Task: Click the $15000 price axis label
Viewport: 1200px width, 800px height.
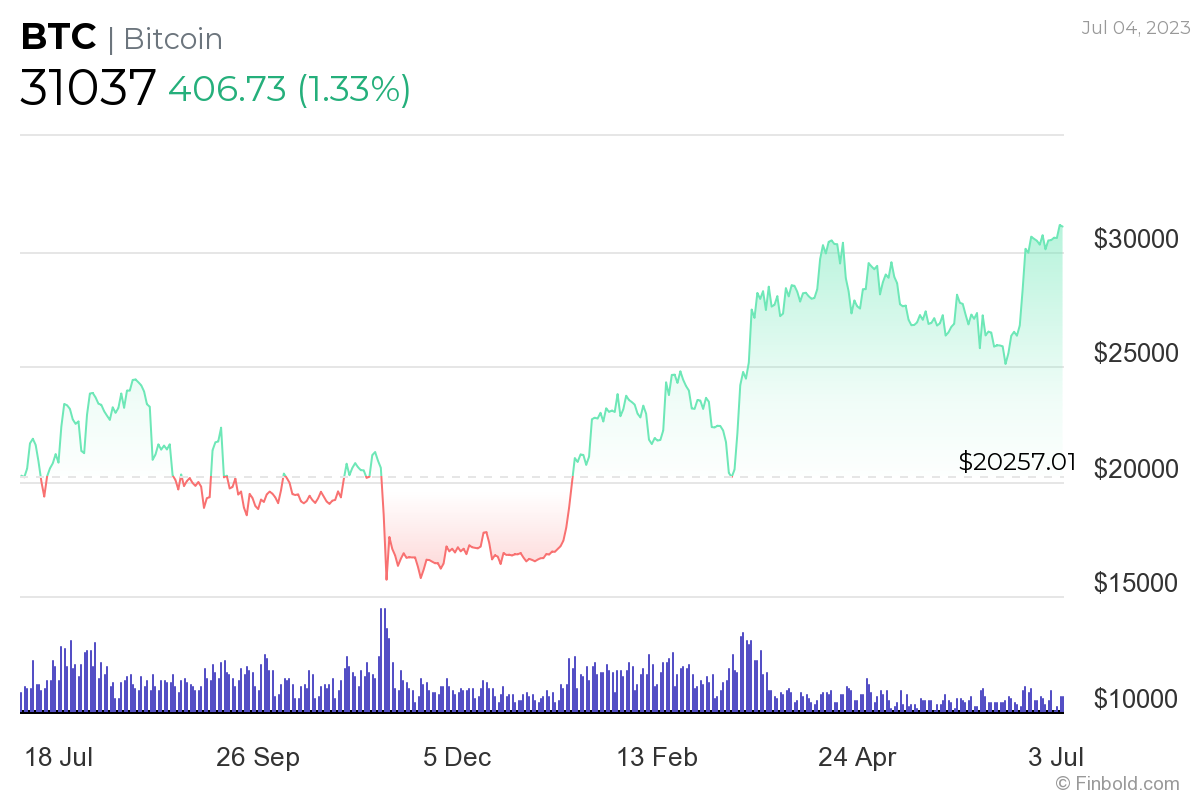Action: pos(1137,583)
